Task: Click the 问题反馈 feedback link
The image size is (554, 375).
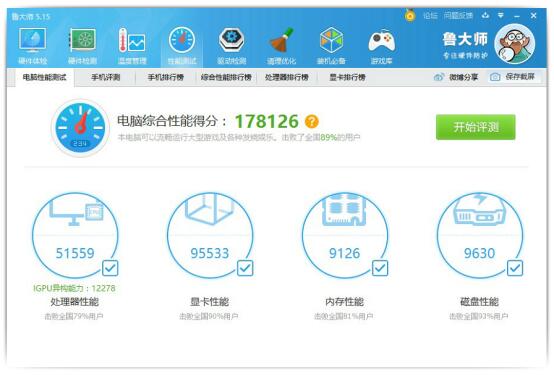Action: click(458, 16)
